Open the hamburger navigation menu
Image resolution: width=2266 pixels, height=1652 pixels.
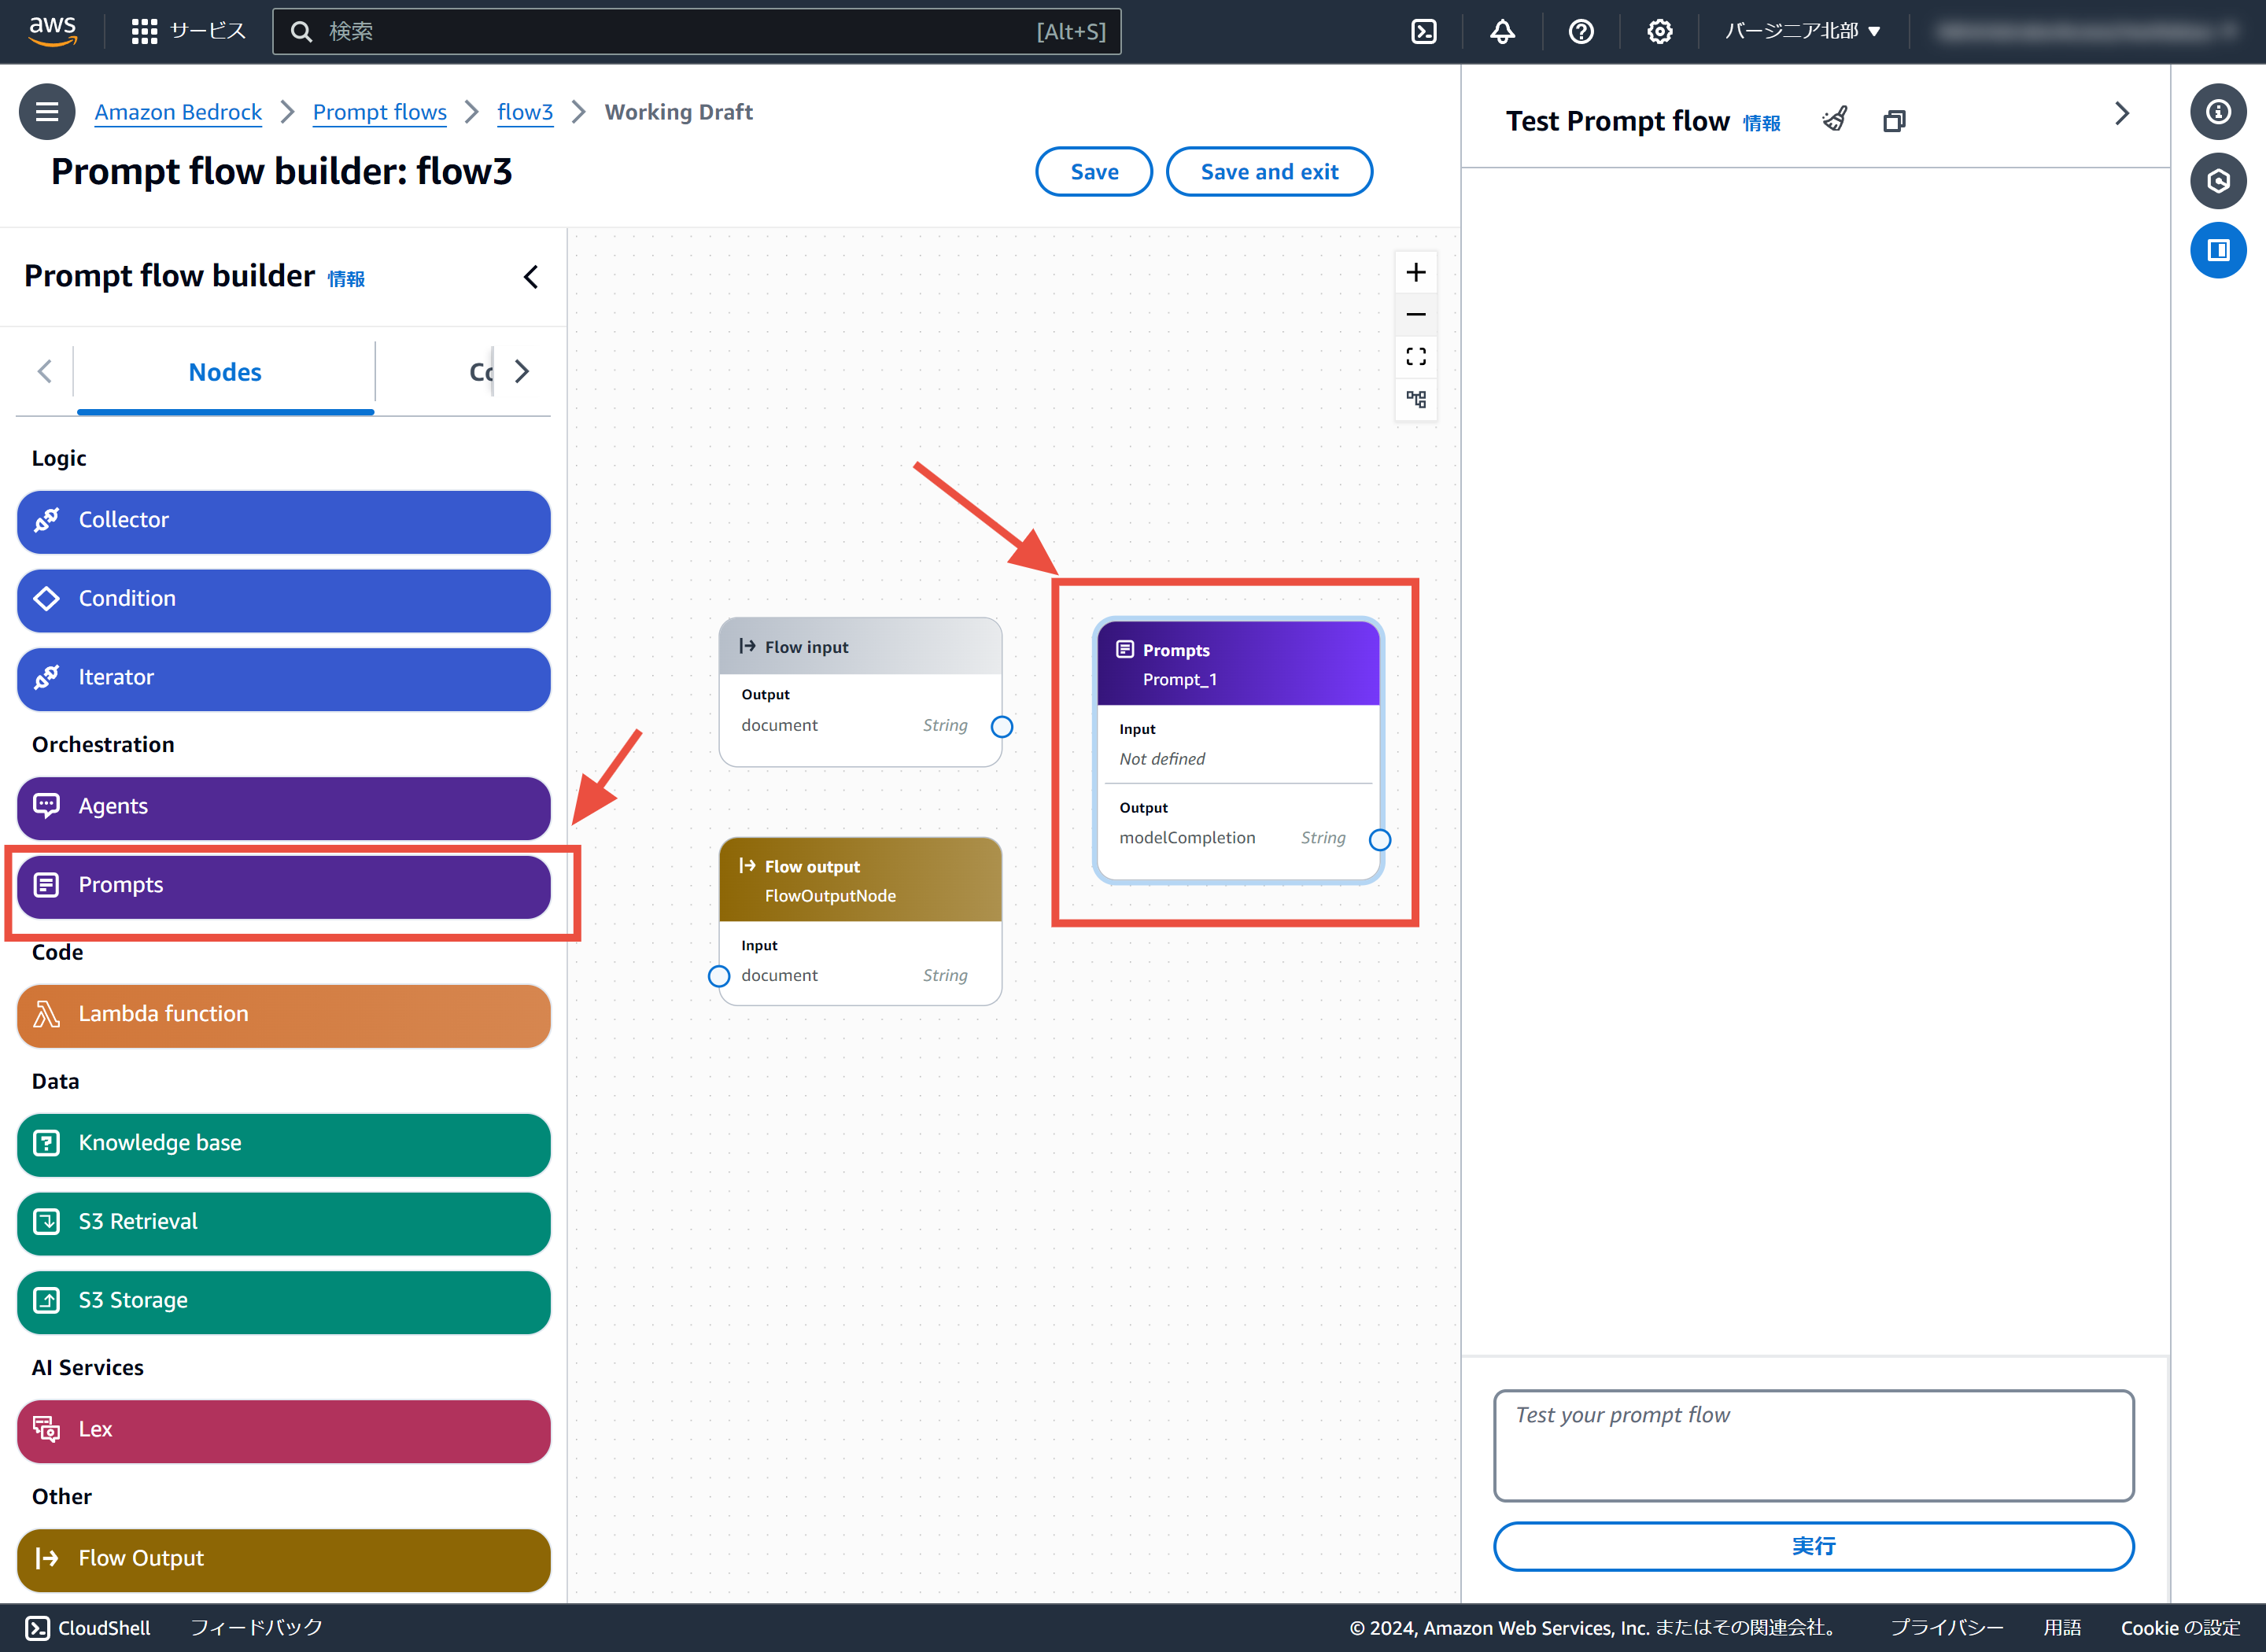tap(47, 112)
